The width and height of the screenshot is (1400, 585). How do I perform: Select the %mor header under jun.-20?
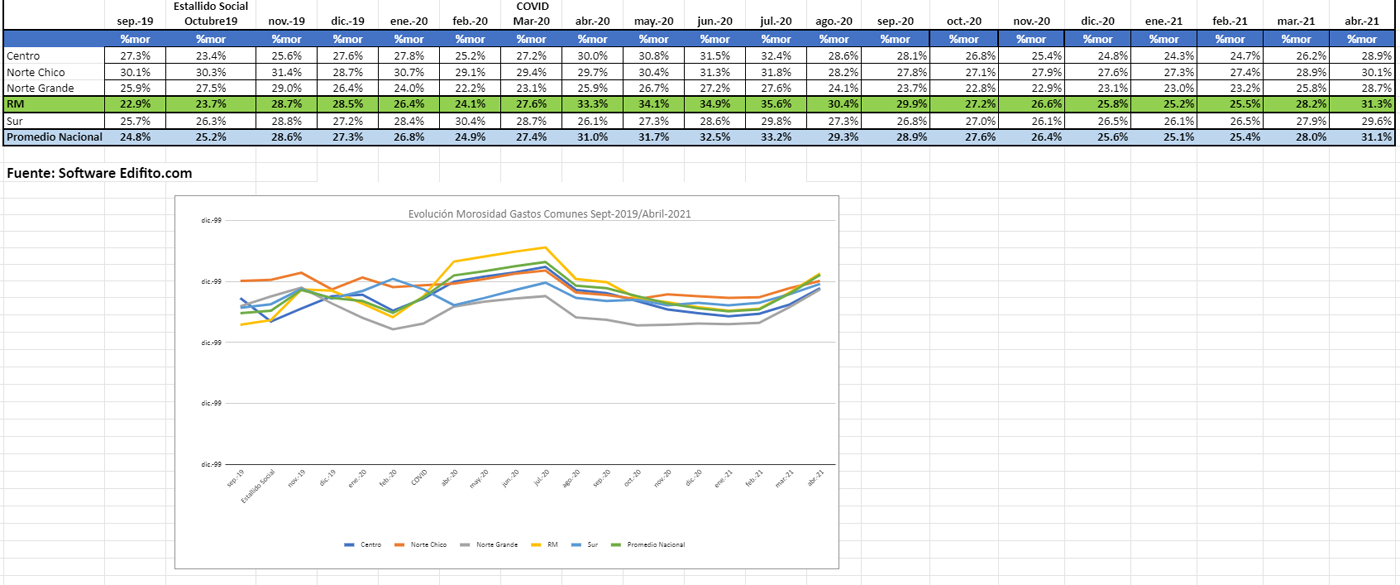714,39
